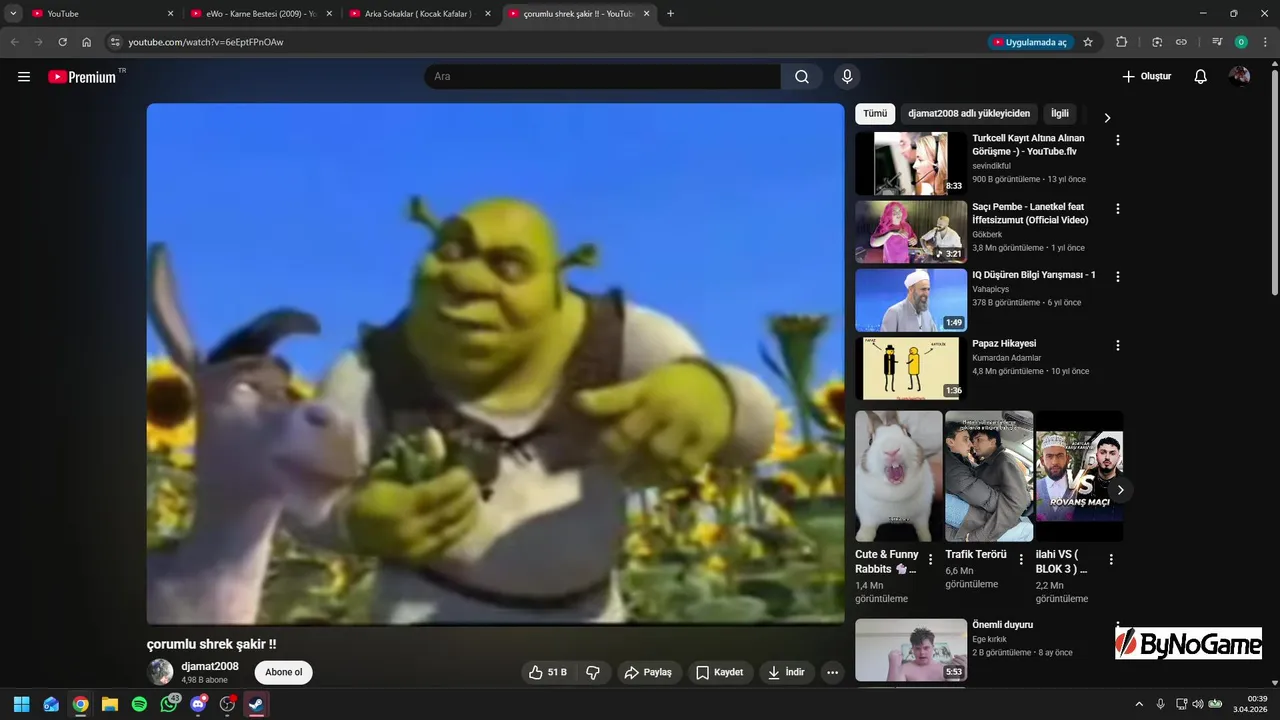Image resolution: width=1280 pixels, height=720 pixels.
Task: Download the video with İndir
Action: [787, 672]
